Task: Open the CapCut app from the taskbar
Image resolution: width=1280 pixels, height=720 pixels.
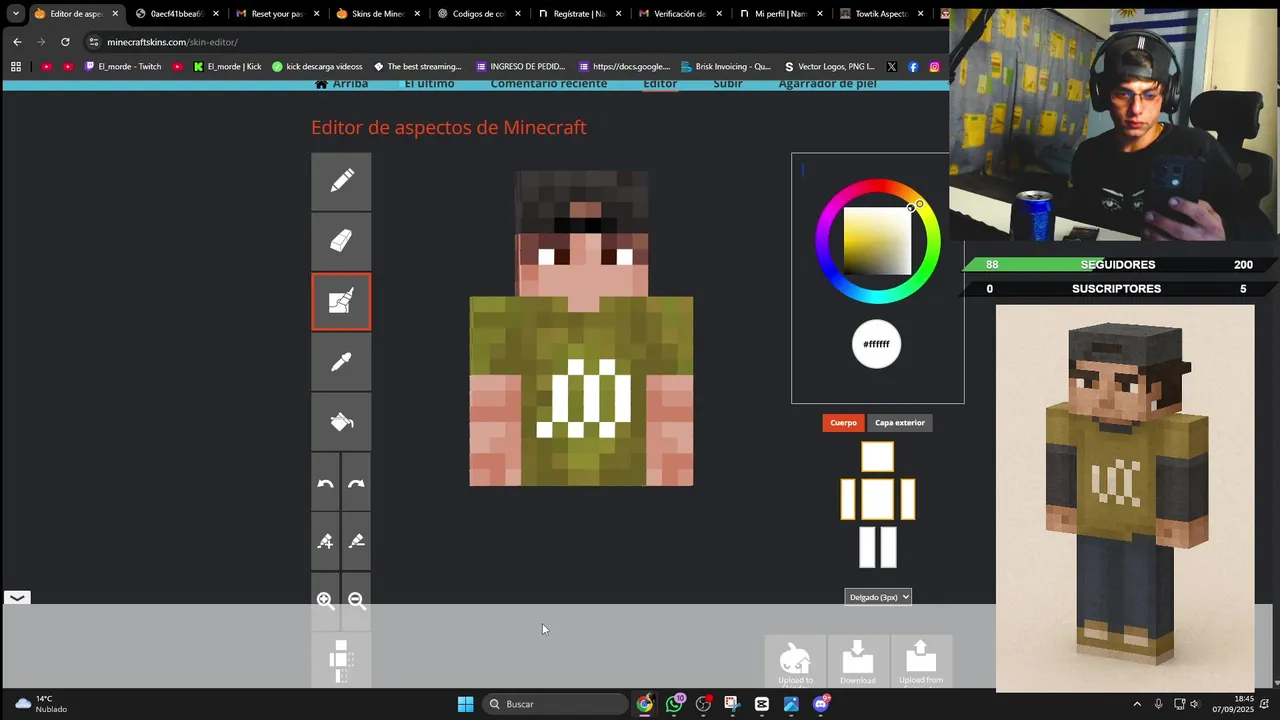Action: click(762, 704)
